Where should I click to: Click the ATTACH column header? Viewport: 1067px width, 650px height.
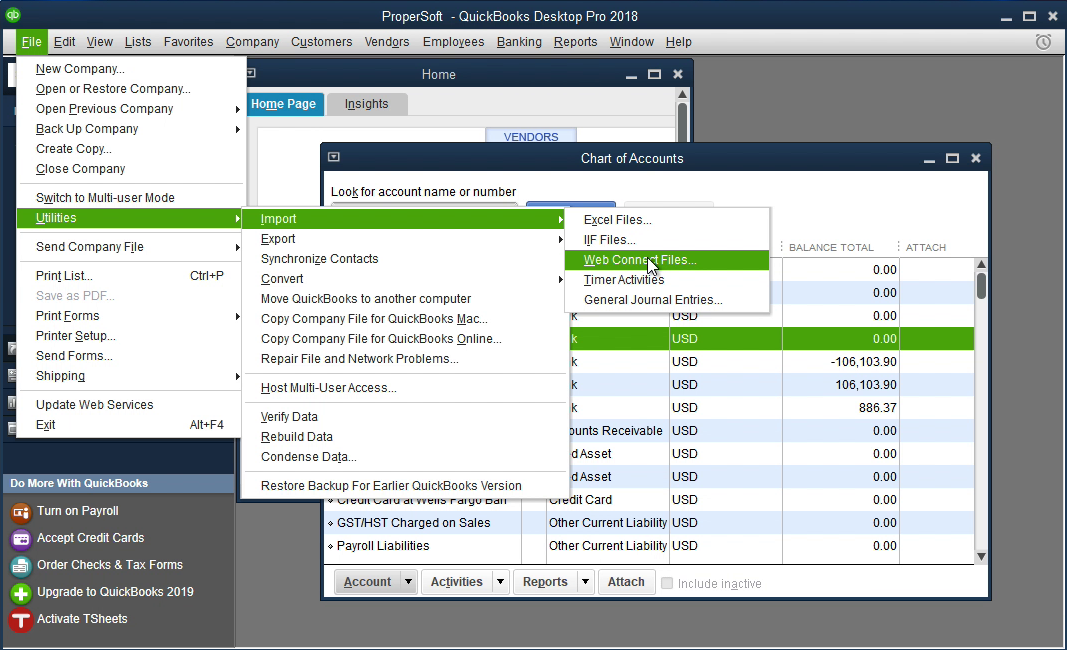tap(925, 247)
